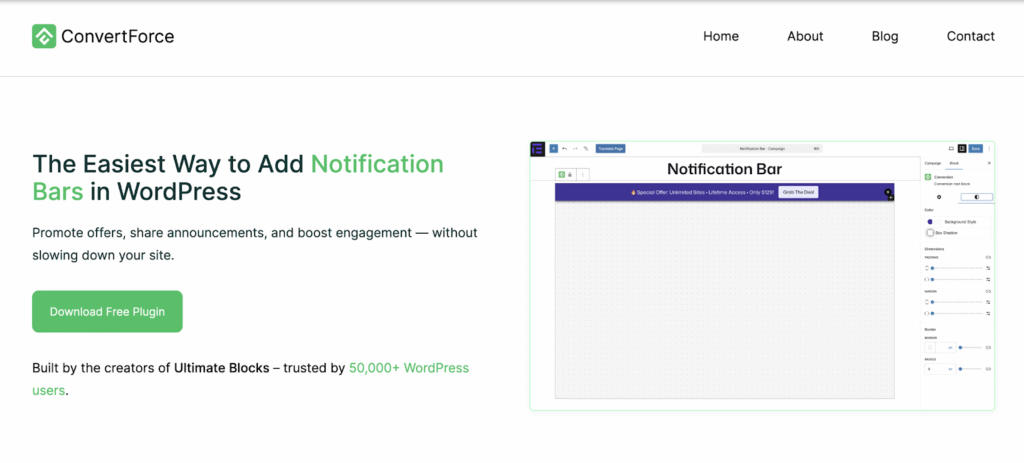
Task: Click the editor site logo in the screenshot
Action: 537,149
